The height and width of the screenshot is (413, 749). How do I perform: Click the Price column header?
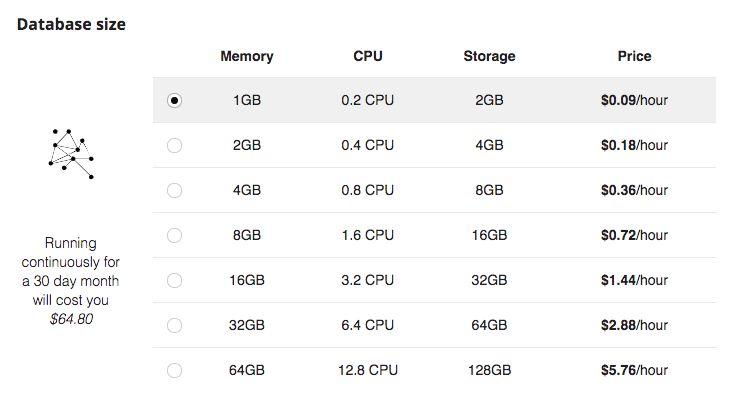tap(634, 56)
